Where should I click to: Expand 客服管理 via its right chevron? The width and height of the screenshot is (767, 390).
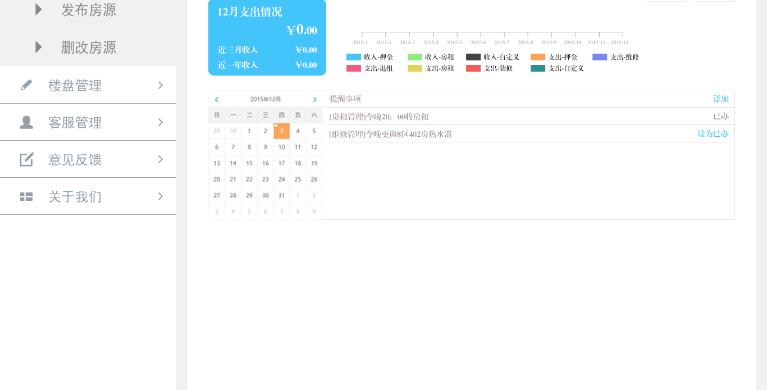pyautogui.click(x=160, y=122)
